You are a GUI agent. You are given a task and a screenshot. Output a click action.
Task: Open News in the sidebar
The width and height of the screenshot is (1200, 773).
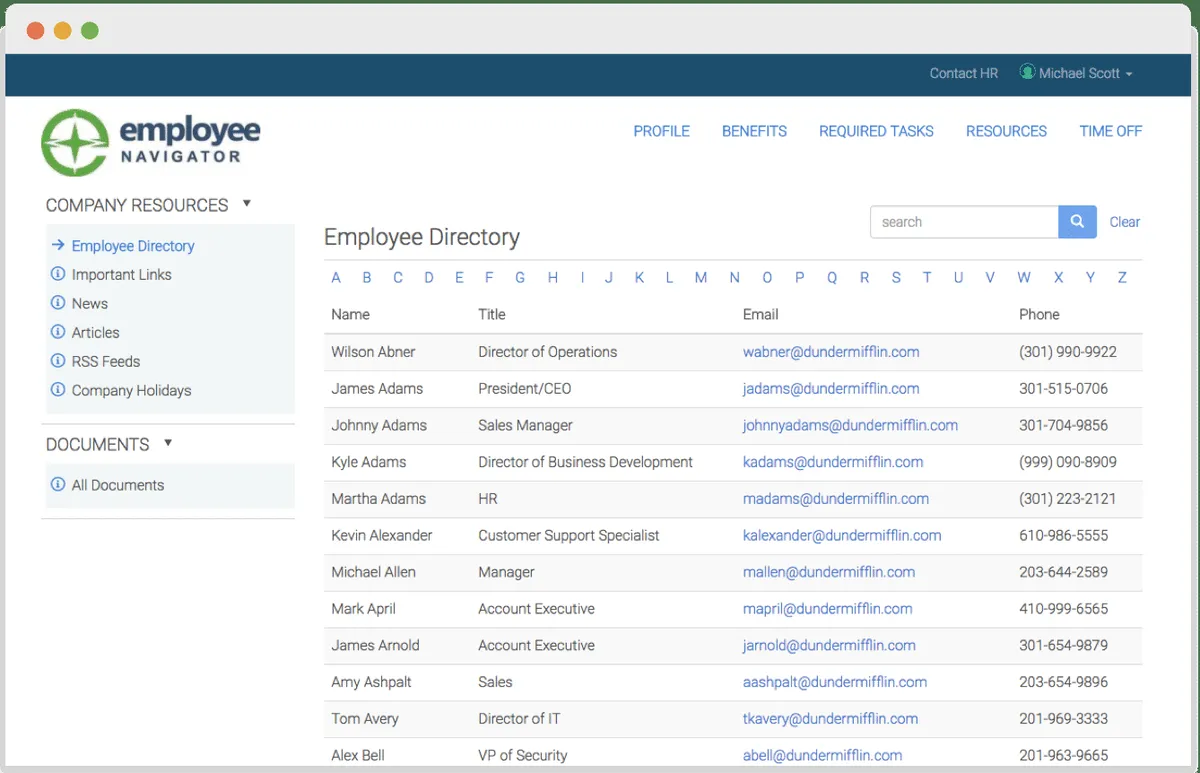(x=90, y=303)
